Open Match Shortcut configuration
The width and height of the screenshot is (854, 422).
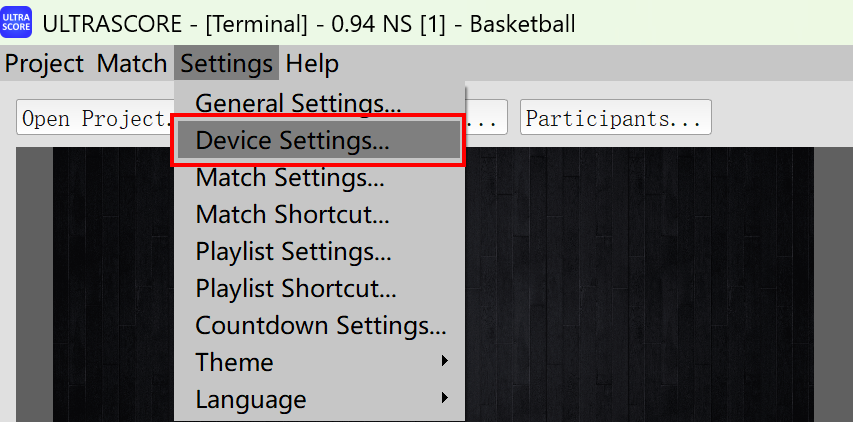click(292, 214)
